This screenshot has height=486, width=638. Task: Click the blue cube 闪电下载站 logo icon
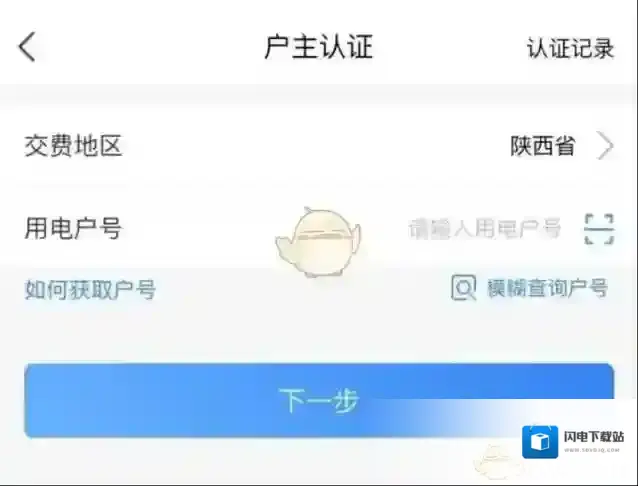point(540,442)
